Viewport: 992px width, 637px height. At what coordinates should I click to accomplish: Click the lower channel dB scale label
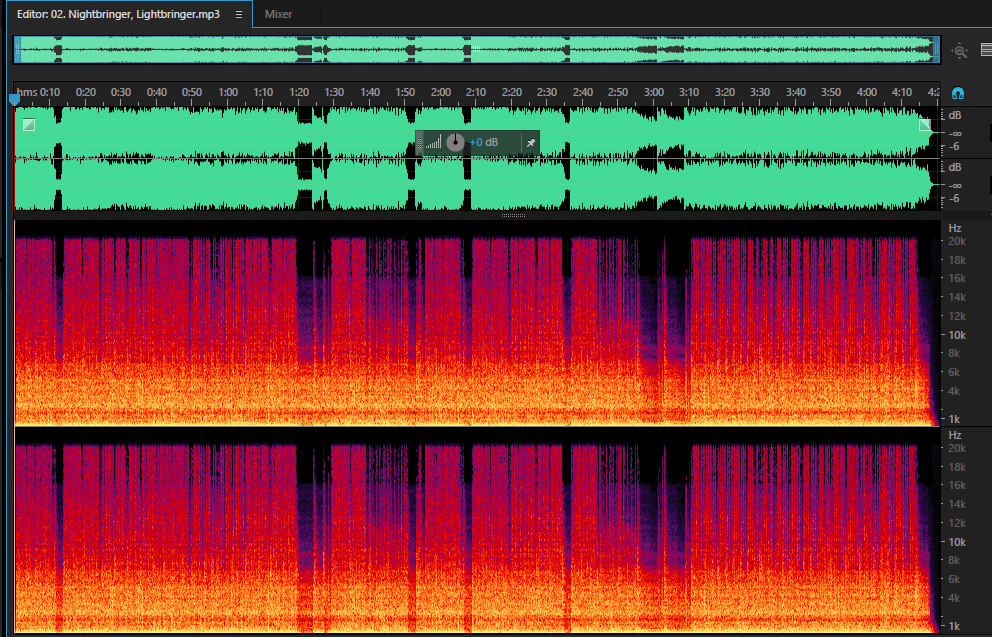955,167
